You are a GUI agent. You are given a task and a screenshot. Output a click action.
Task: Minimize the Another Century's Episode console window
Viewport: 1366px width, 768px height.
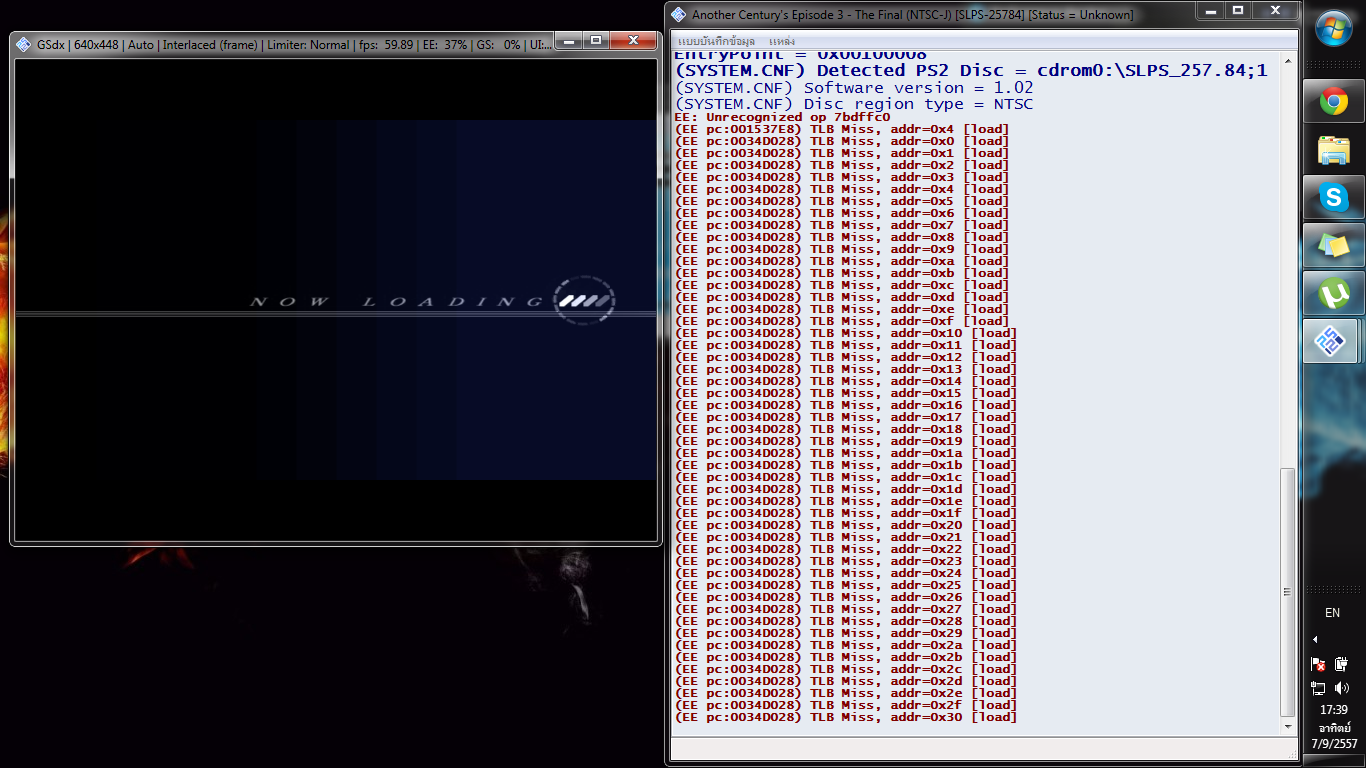click(1210, 11)
